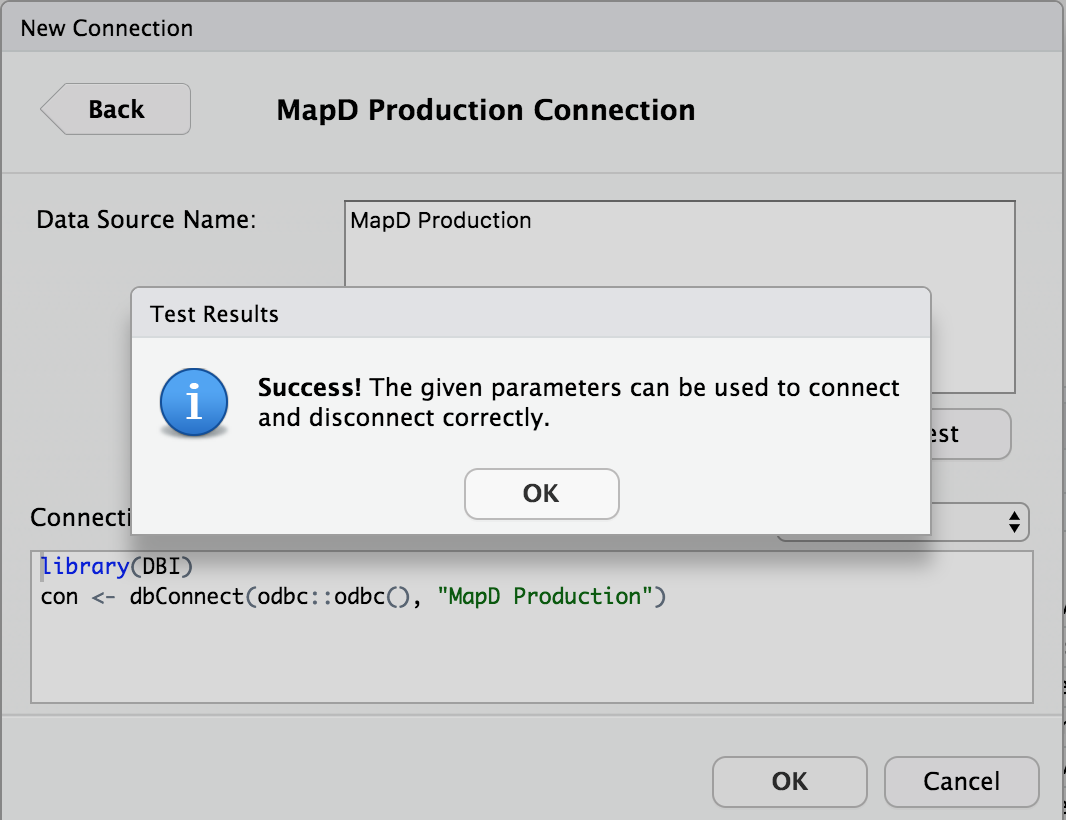Click the blue info icon in Test Results
Screen dimensions: 1066x820
(x=195, y=403)
